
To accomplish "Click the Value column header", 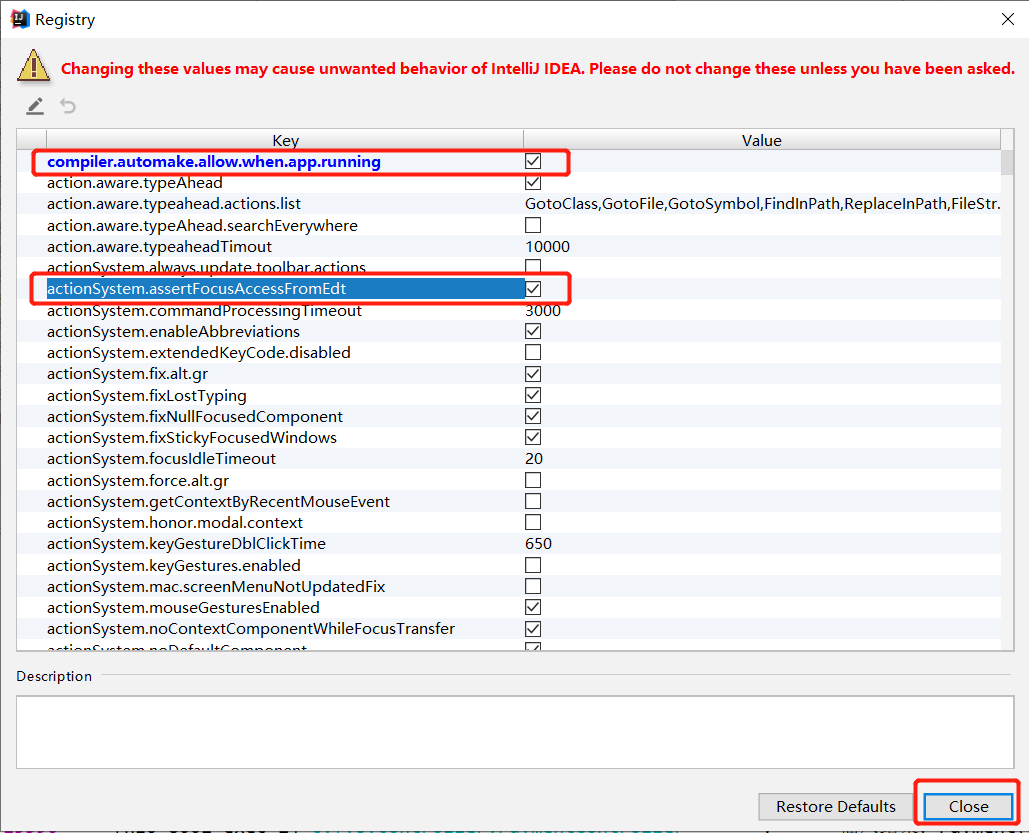I will pos(761,140).
